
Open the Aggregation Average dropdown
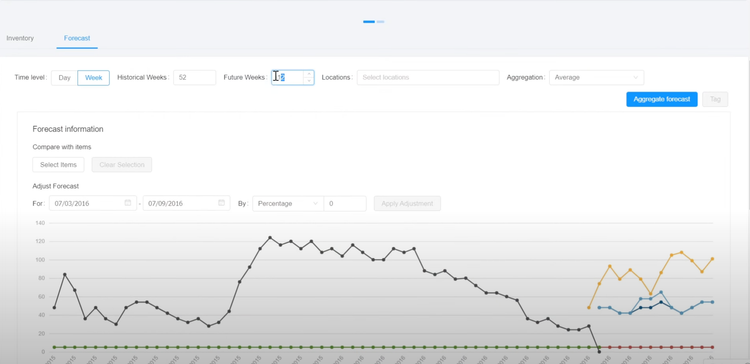(x=596, y=77)
